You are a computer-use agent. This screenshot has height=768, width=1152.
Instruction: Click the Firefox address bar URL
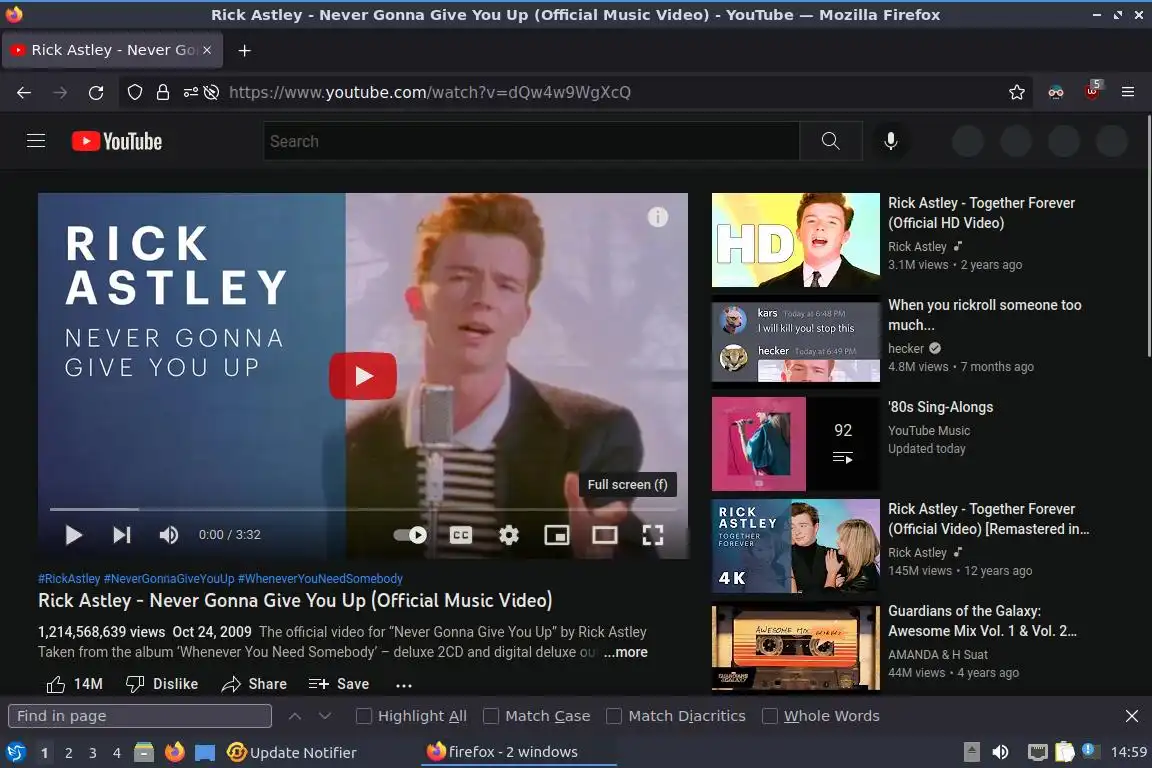pos(430,93)
